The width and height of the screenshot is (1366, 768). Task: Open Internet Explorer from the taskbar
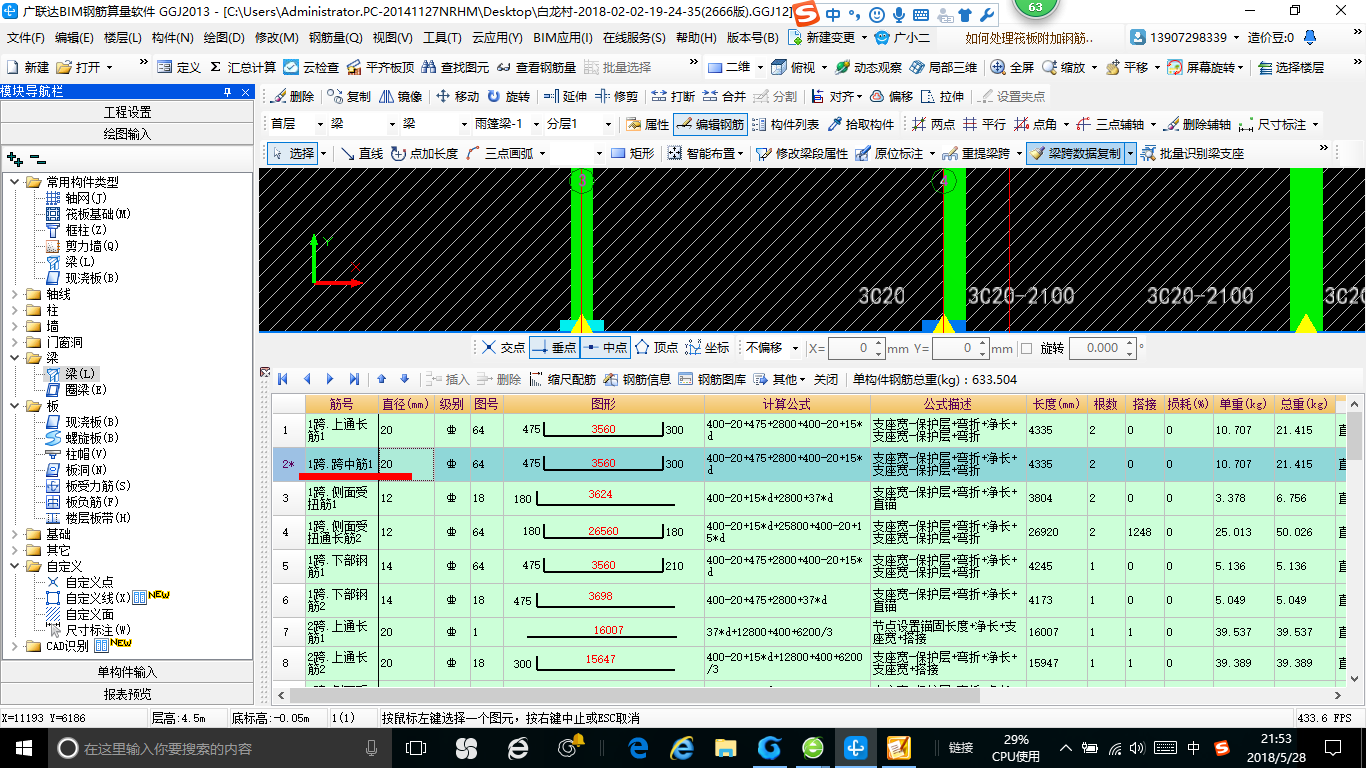point(683,748)
